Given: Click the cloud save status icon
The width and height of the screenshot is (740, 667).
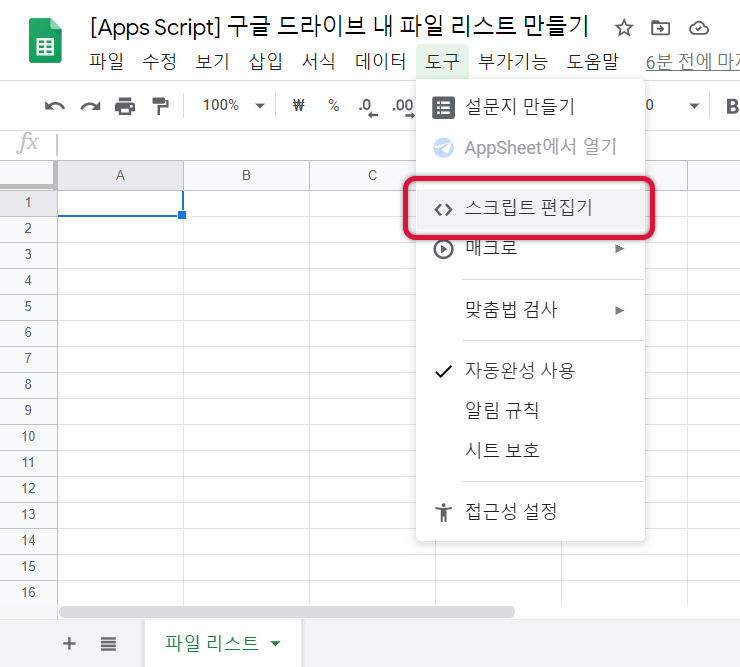Looking at the screenshot, I should [700, 28].
